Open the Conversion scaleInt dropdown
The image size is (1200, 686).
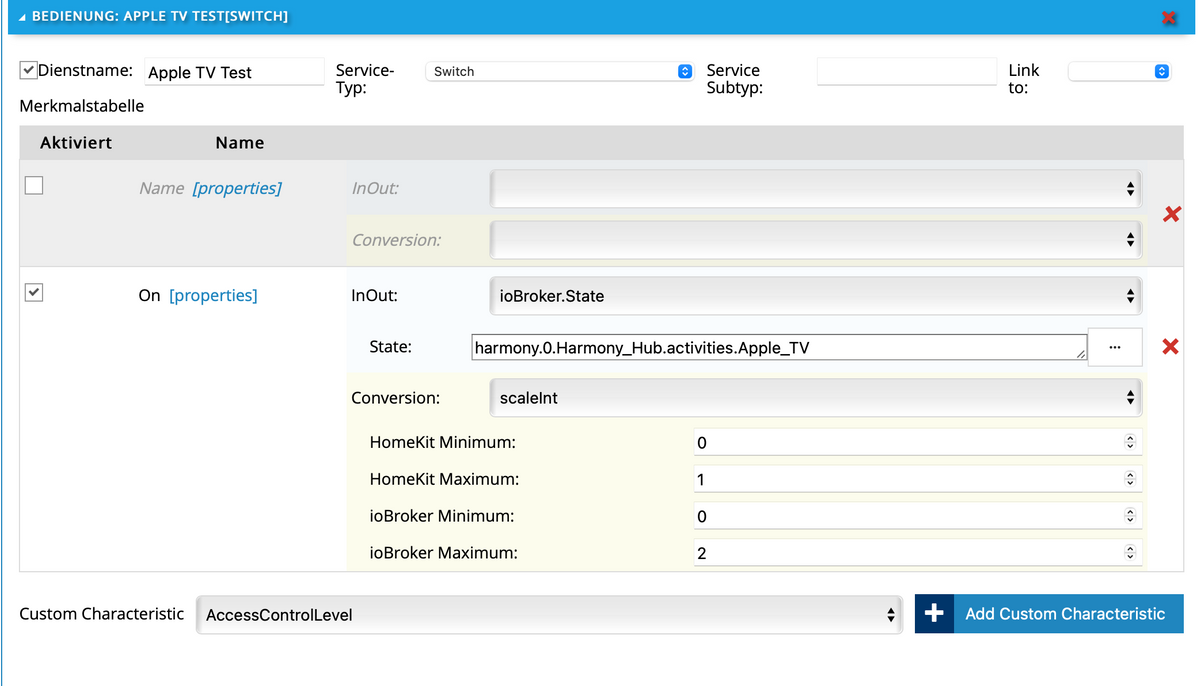pyautogui.click(x=815, y=398)
